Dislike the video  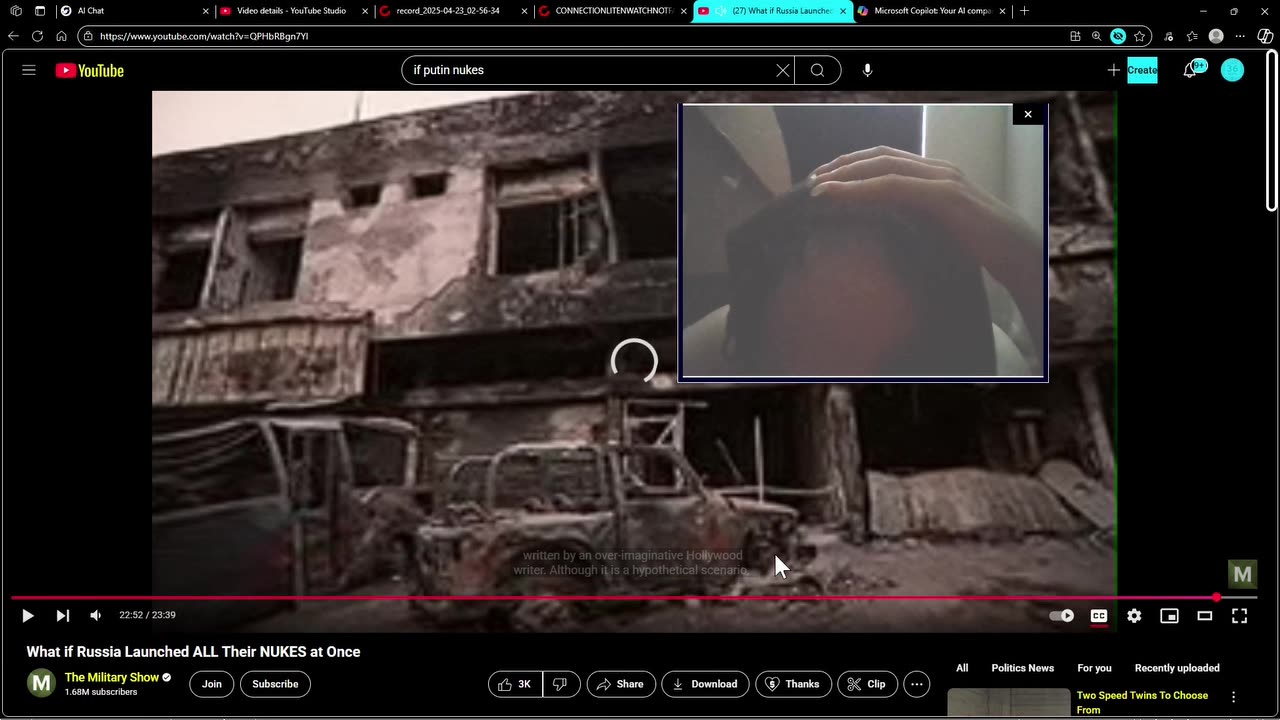(x=560, y=684)
